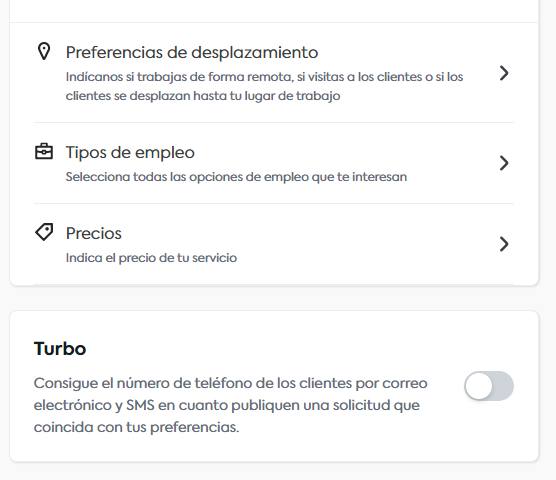Screen dimensions: 556x480
Task: Click the price tag icon beside Precios
Action: [x=44, y=232]
